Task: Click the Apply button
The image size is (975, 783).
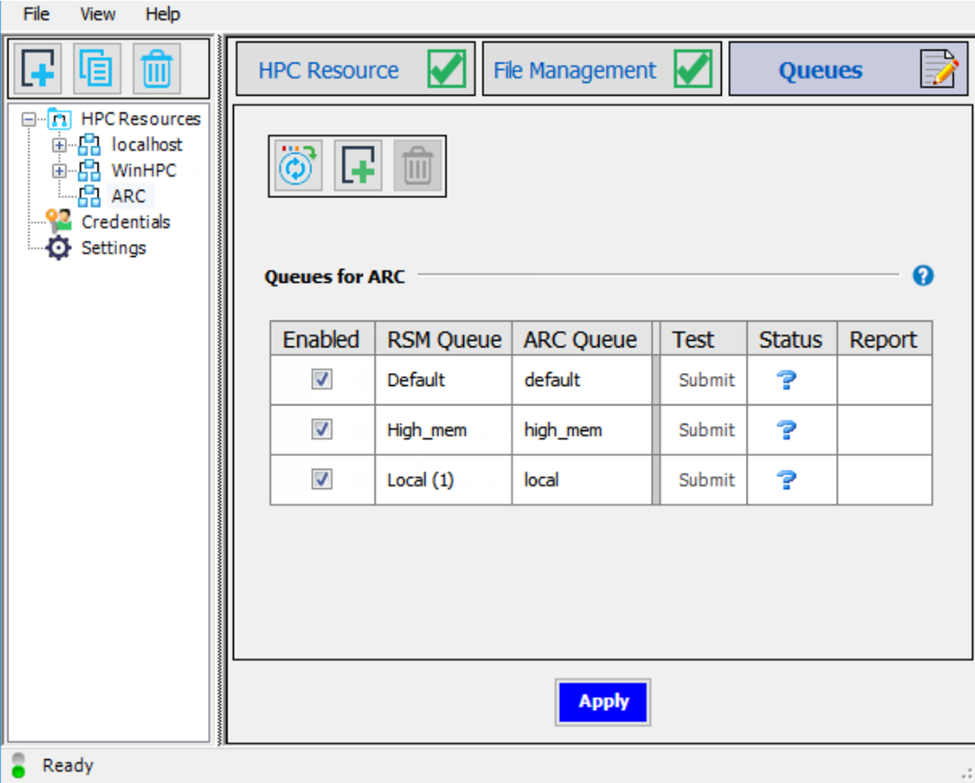Action: coord(602,701)
